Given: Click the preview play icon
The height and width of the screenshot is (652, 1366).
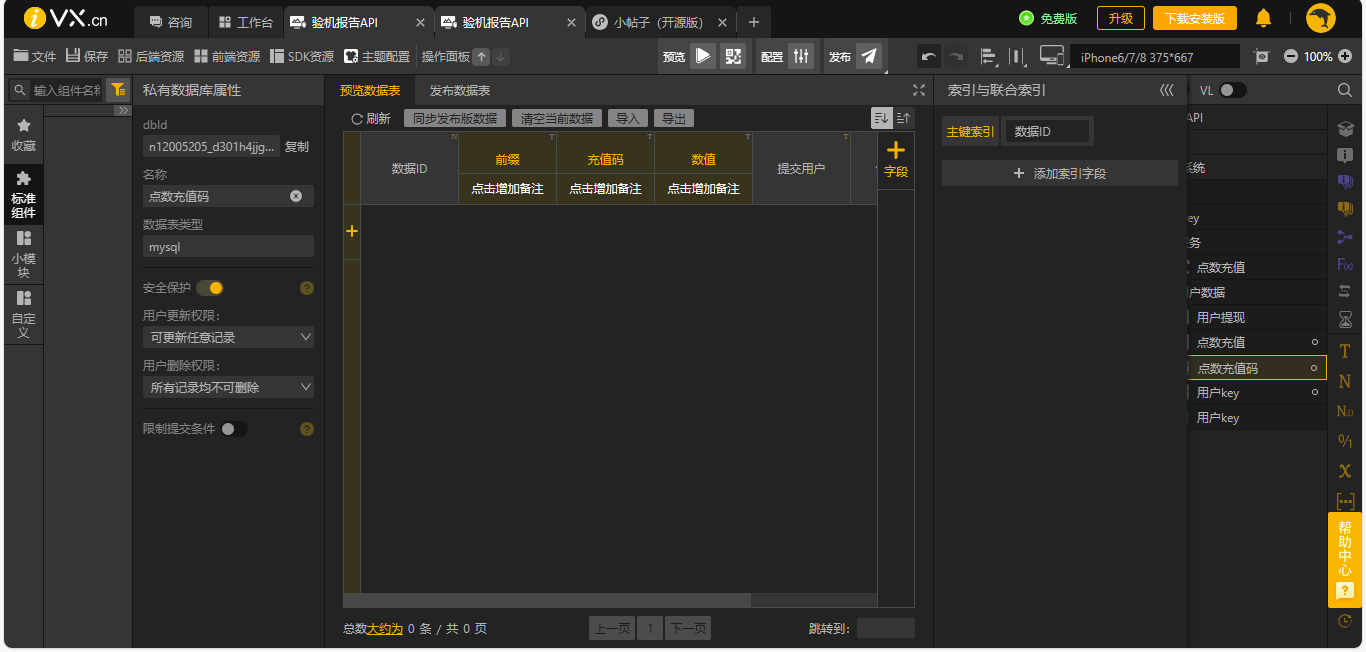Looking at the screenshot, I should pos(703,56).
